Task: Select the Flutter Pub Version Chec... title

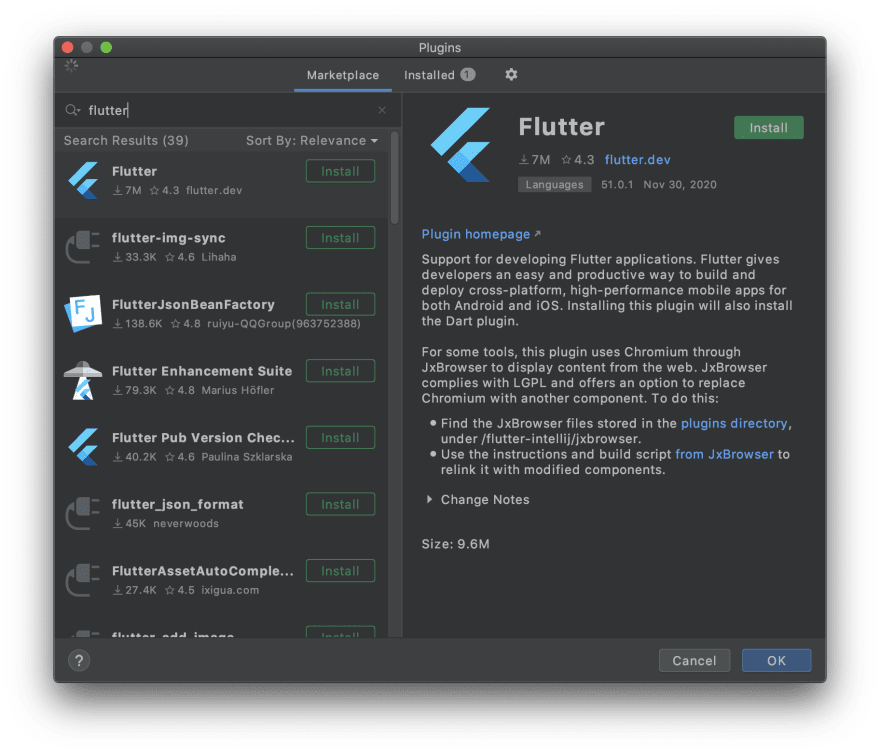Action: [x=203, y=438]
